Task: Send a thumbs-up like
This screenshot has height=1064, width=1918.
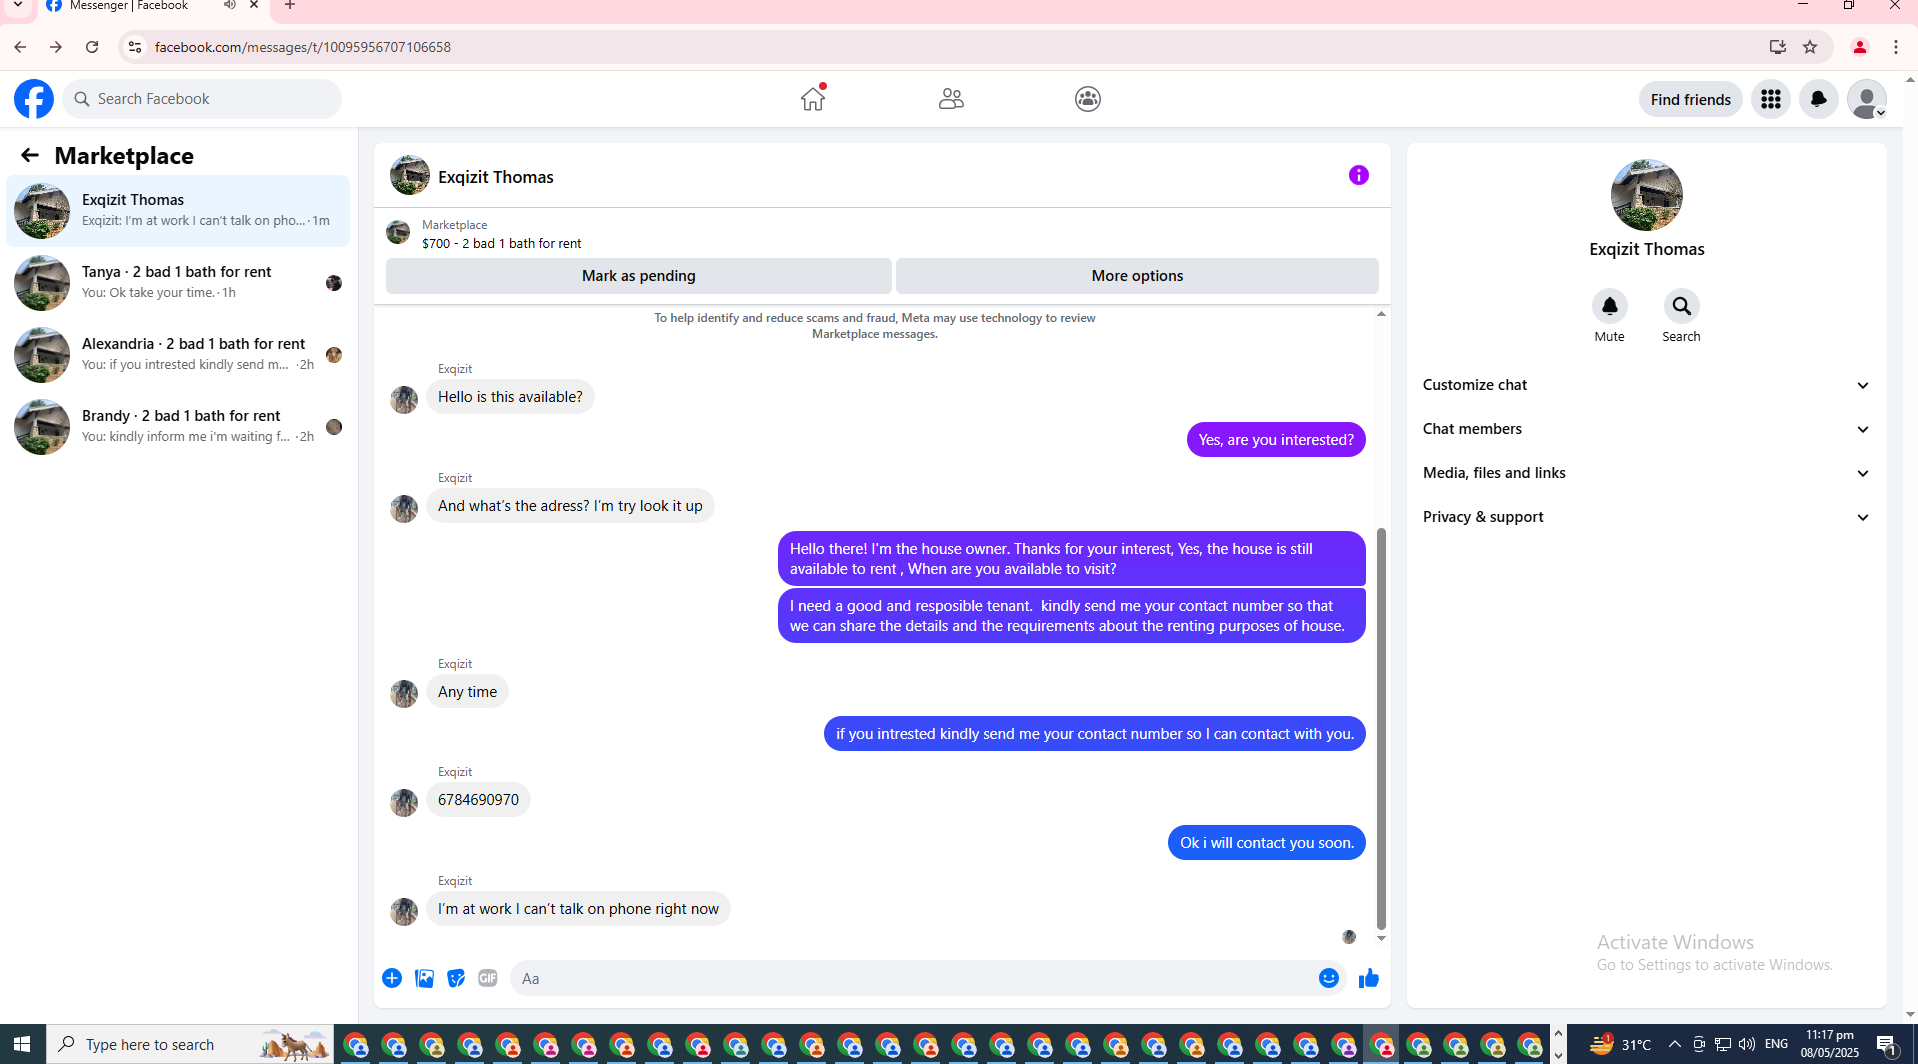Action: coord(1369,978)
